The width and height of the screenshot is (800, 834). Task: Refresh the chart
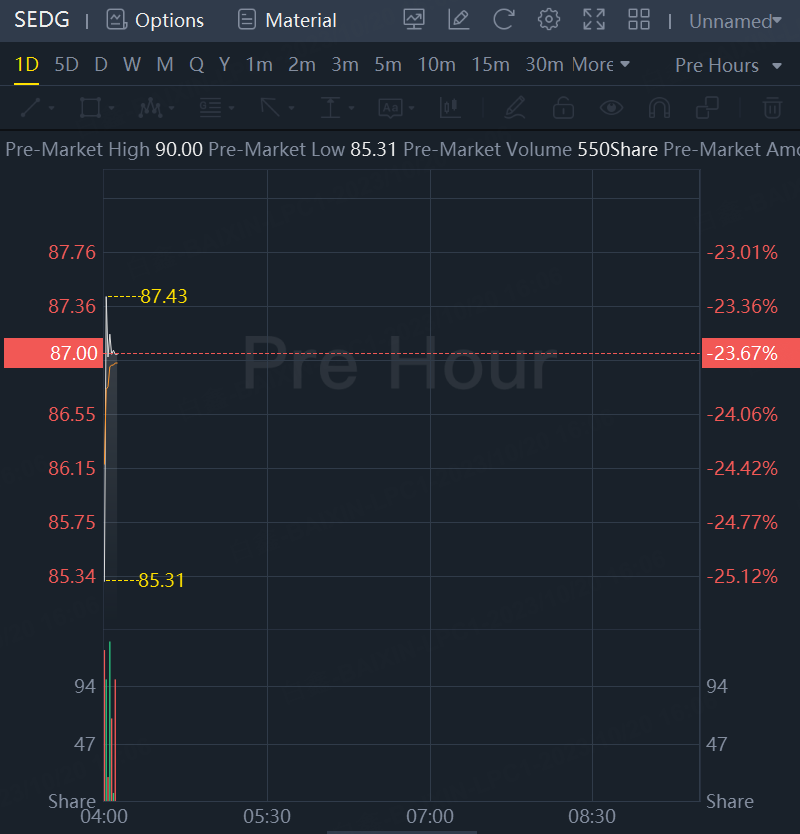[x=504, y=19]
